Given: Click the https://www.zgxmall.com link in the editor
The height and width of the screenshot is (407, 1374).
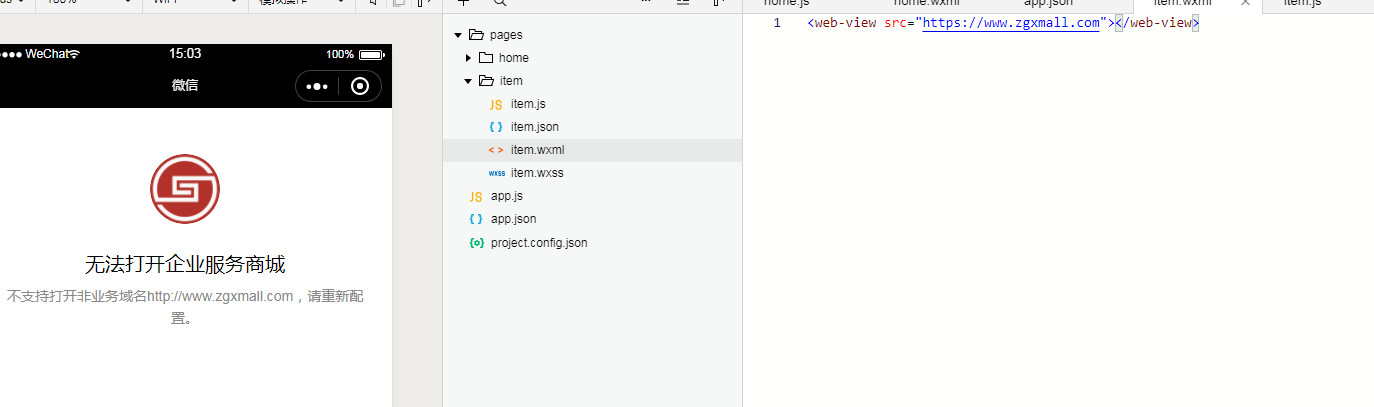Looking at the screenshot, I should click(1011, 23).
